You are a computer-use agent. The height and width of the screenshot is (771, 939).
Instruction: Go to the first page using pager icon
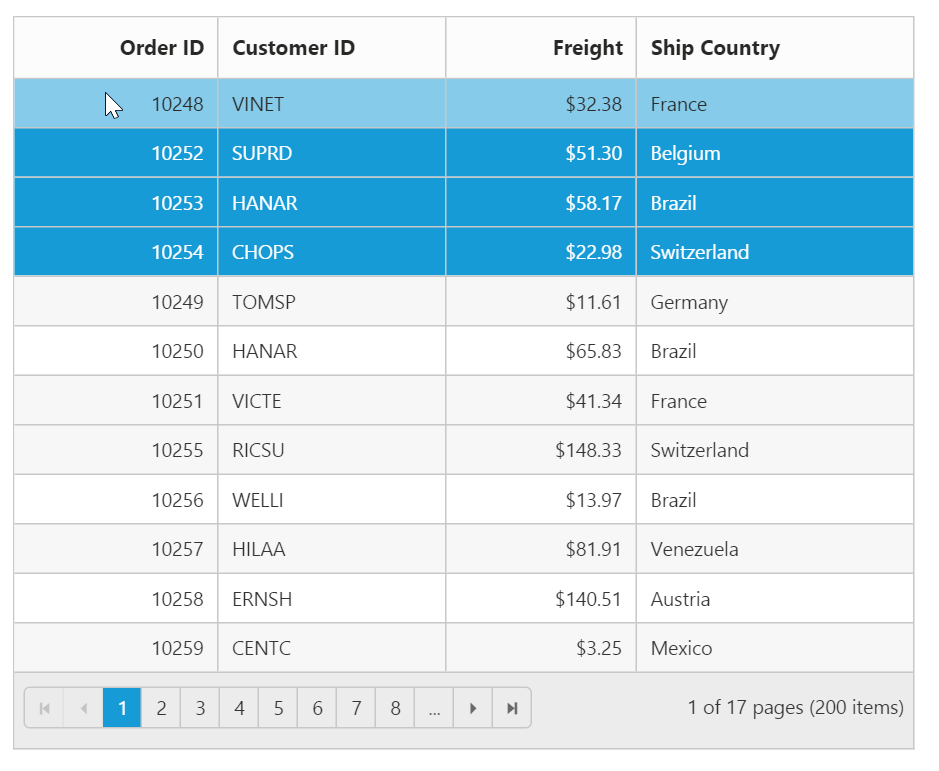(x=44, y=708)
